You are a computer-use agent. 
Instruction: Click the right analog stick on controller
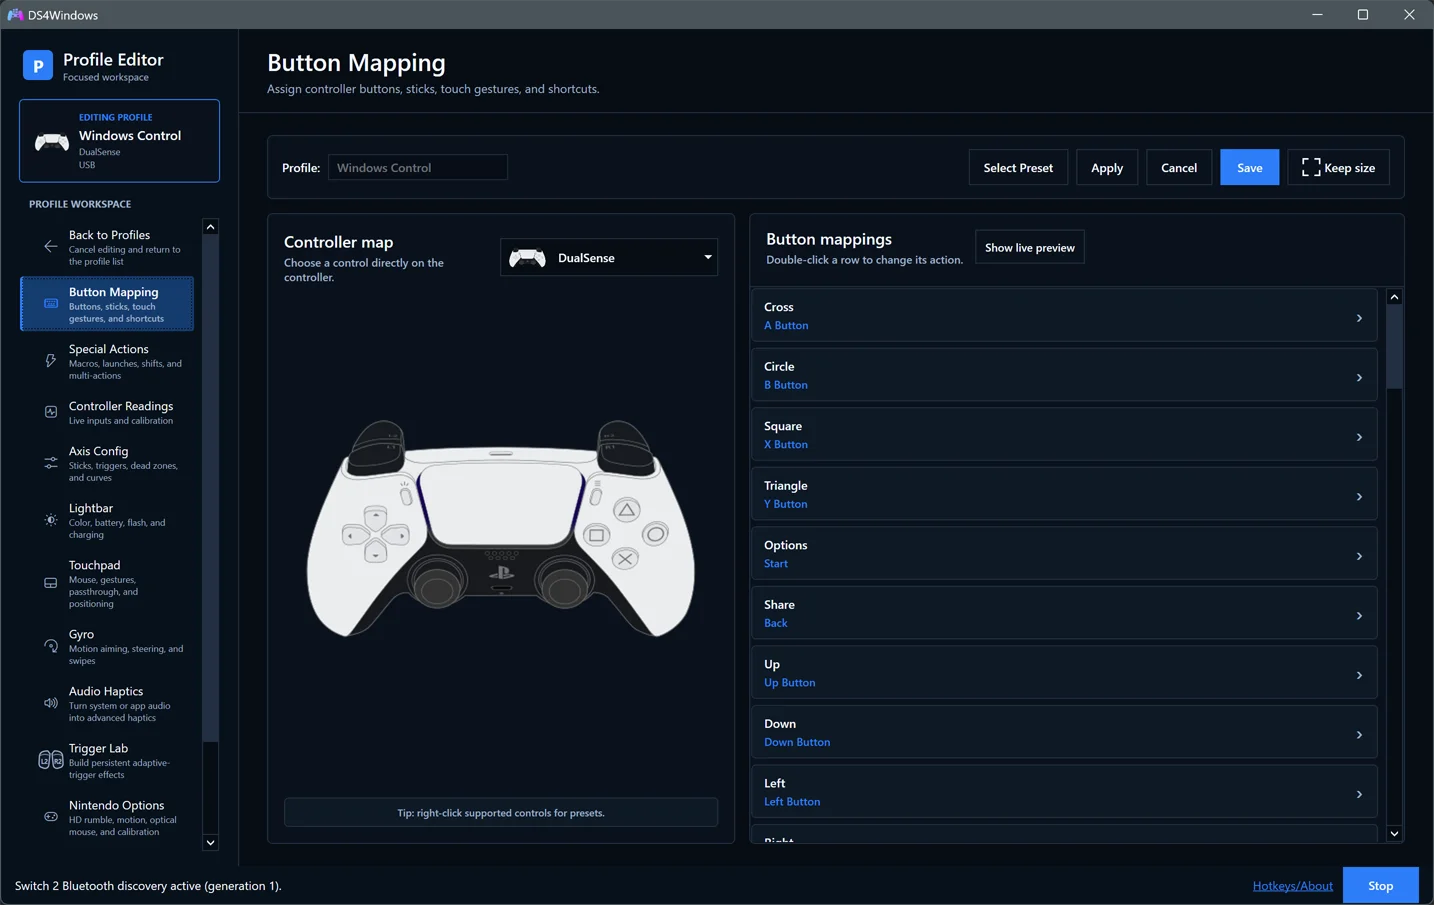pos(564,583)
